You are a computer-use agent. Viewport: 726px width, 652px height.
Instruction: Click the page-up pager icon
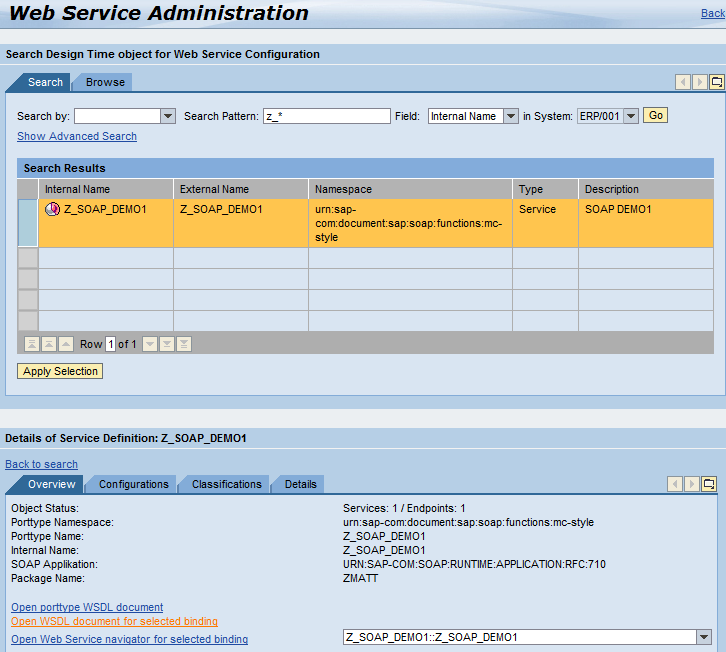pyautogui.click(x=49, y=344)
